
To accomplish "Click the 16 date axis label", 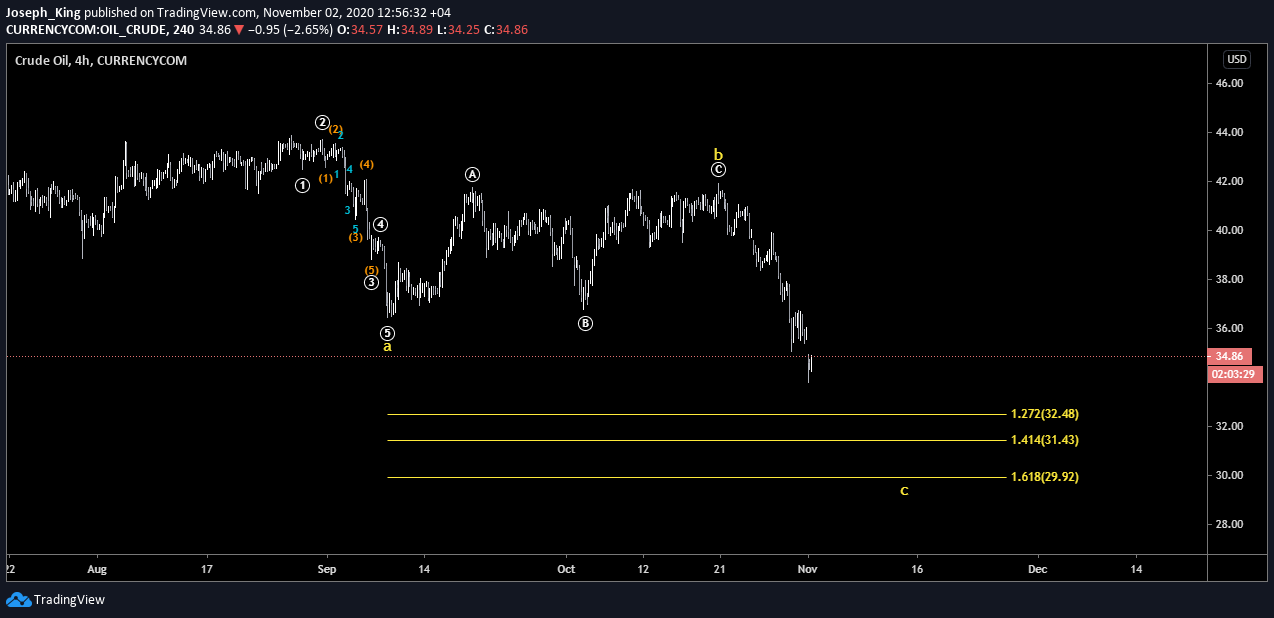I will point(917,569).
